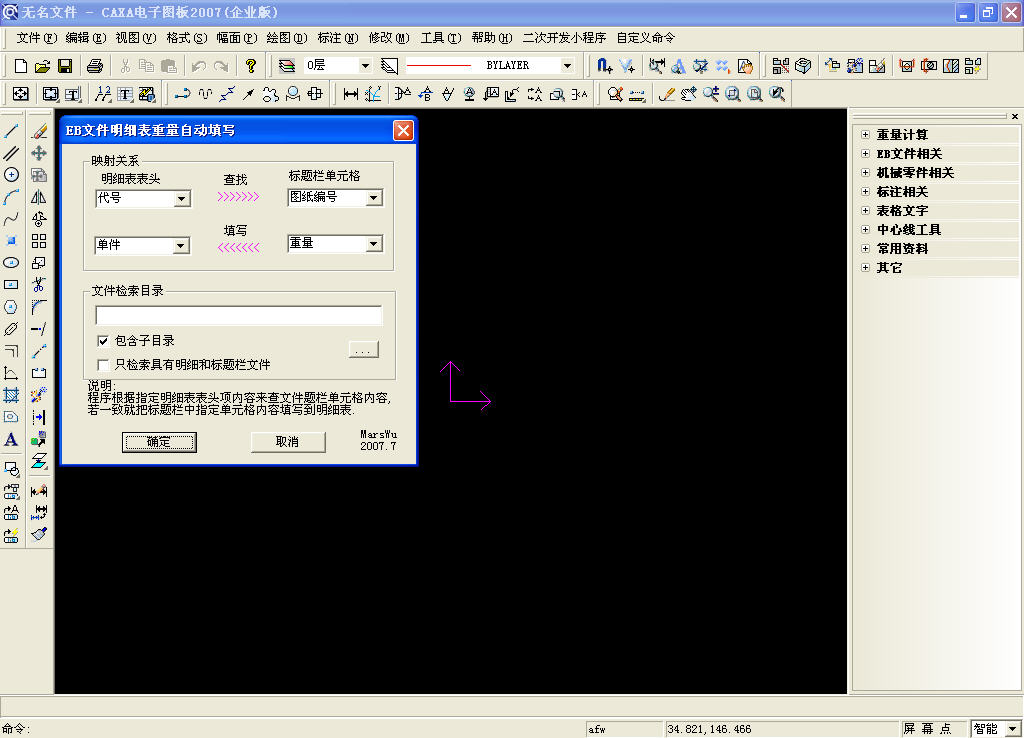Expand the EB文件相关 tree node
1024x738 pixels.
coord(865,153)
